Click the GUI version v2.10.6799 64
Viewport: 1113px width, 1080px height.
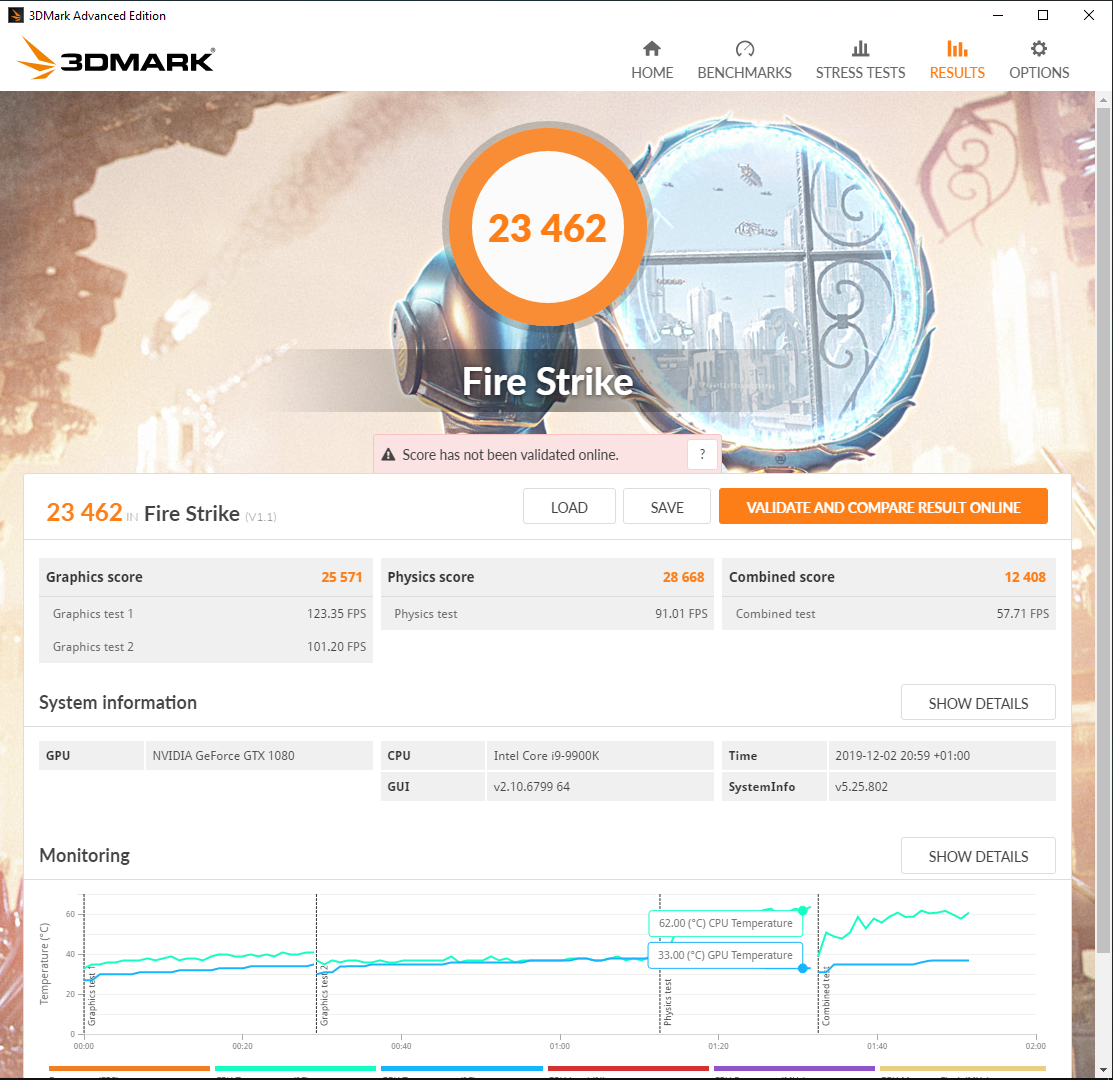(x=600, y=786)
